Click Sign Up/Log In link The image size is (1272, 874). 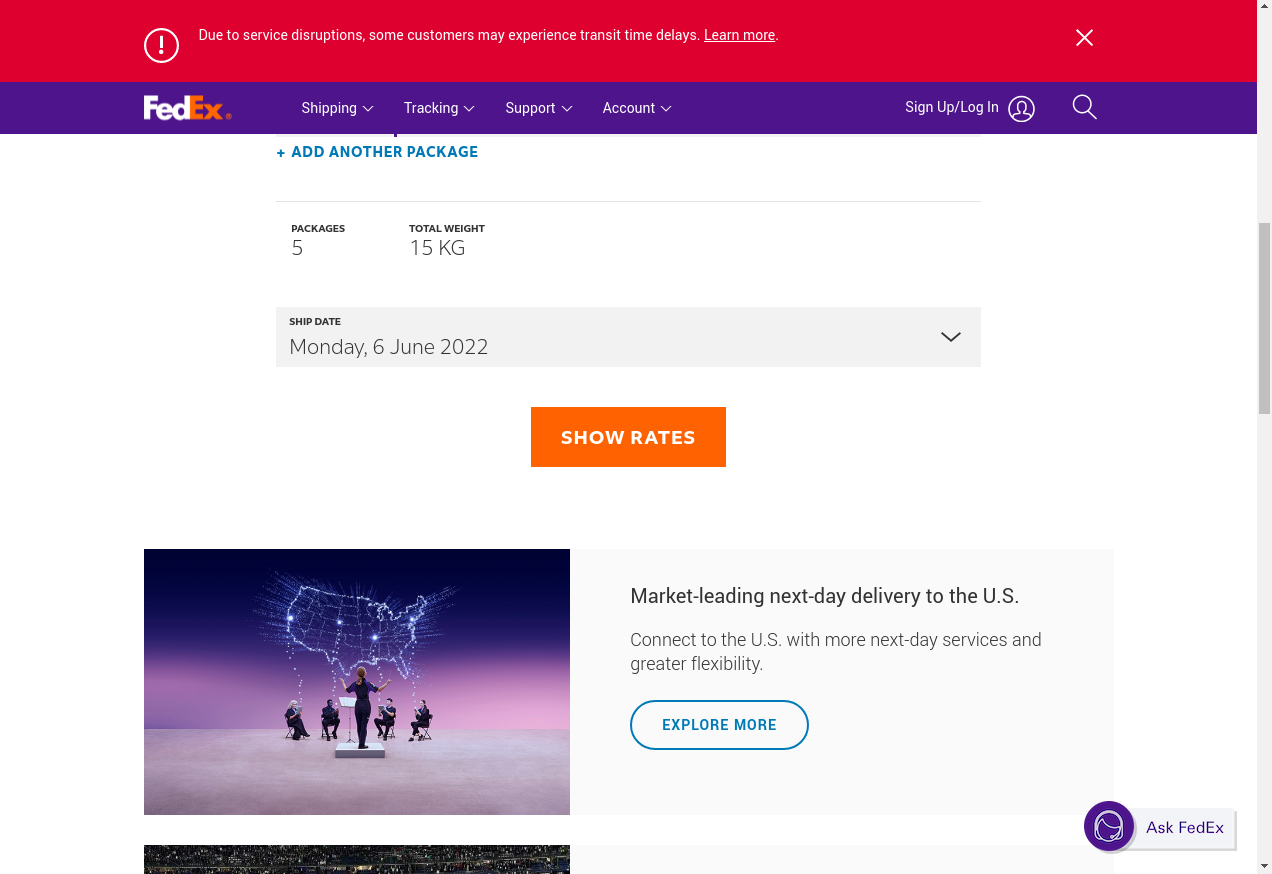click(951, 107)
